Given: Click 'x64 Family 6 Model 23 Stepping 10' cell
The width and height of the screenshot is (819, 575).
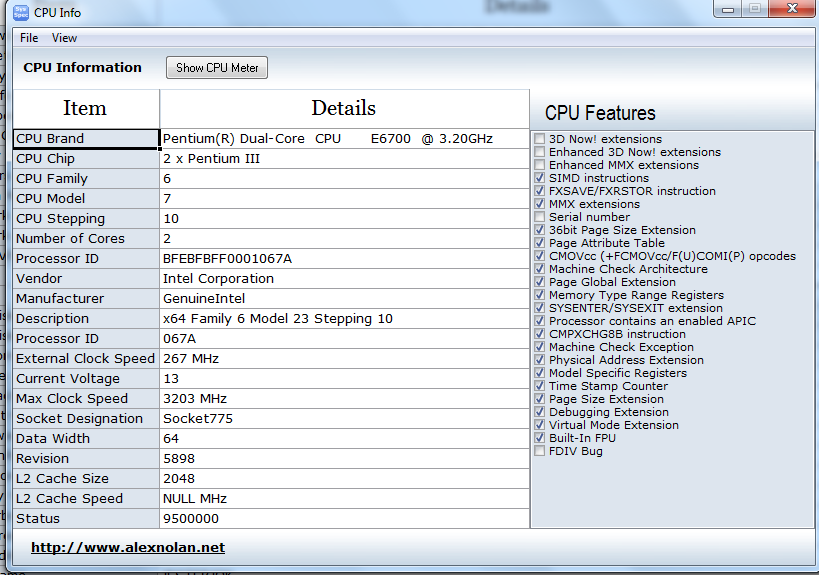Looking at the screenshot, I should click(344, 319).
